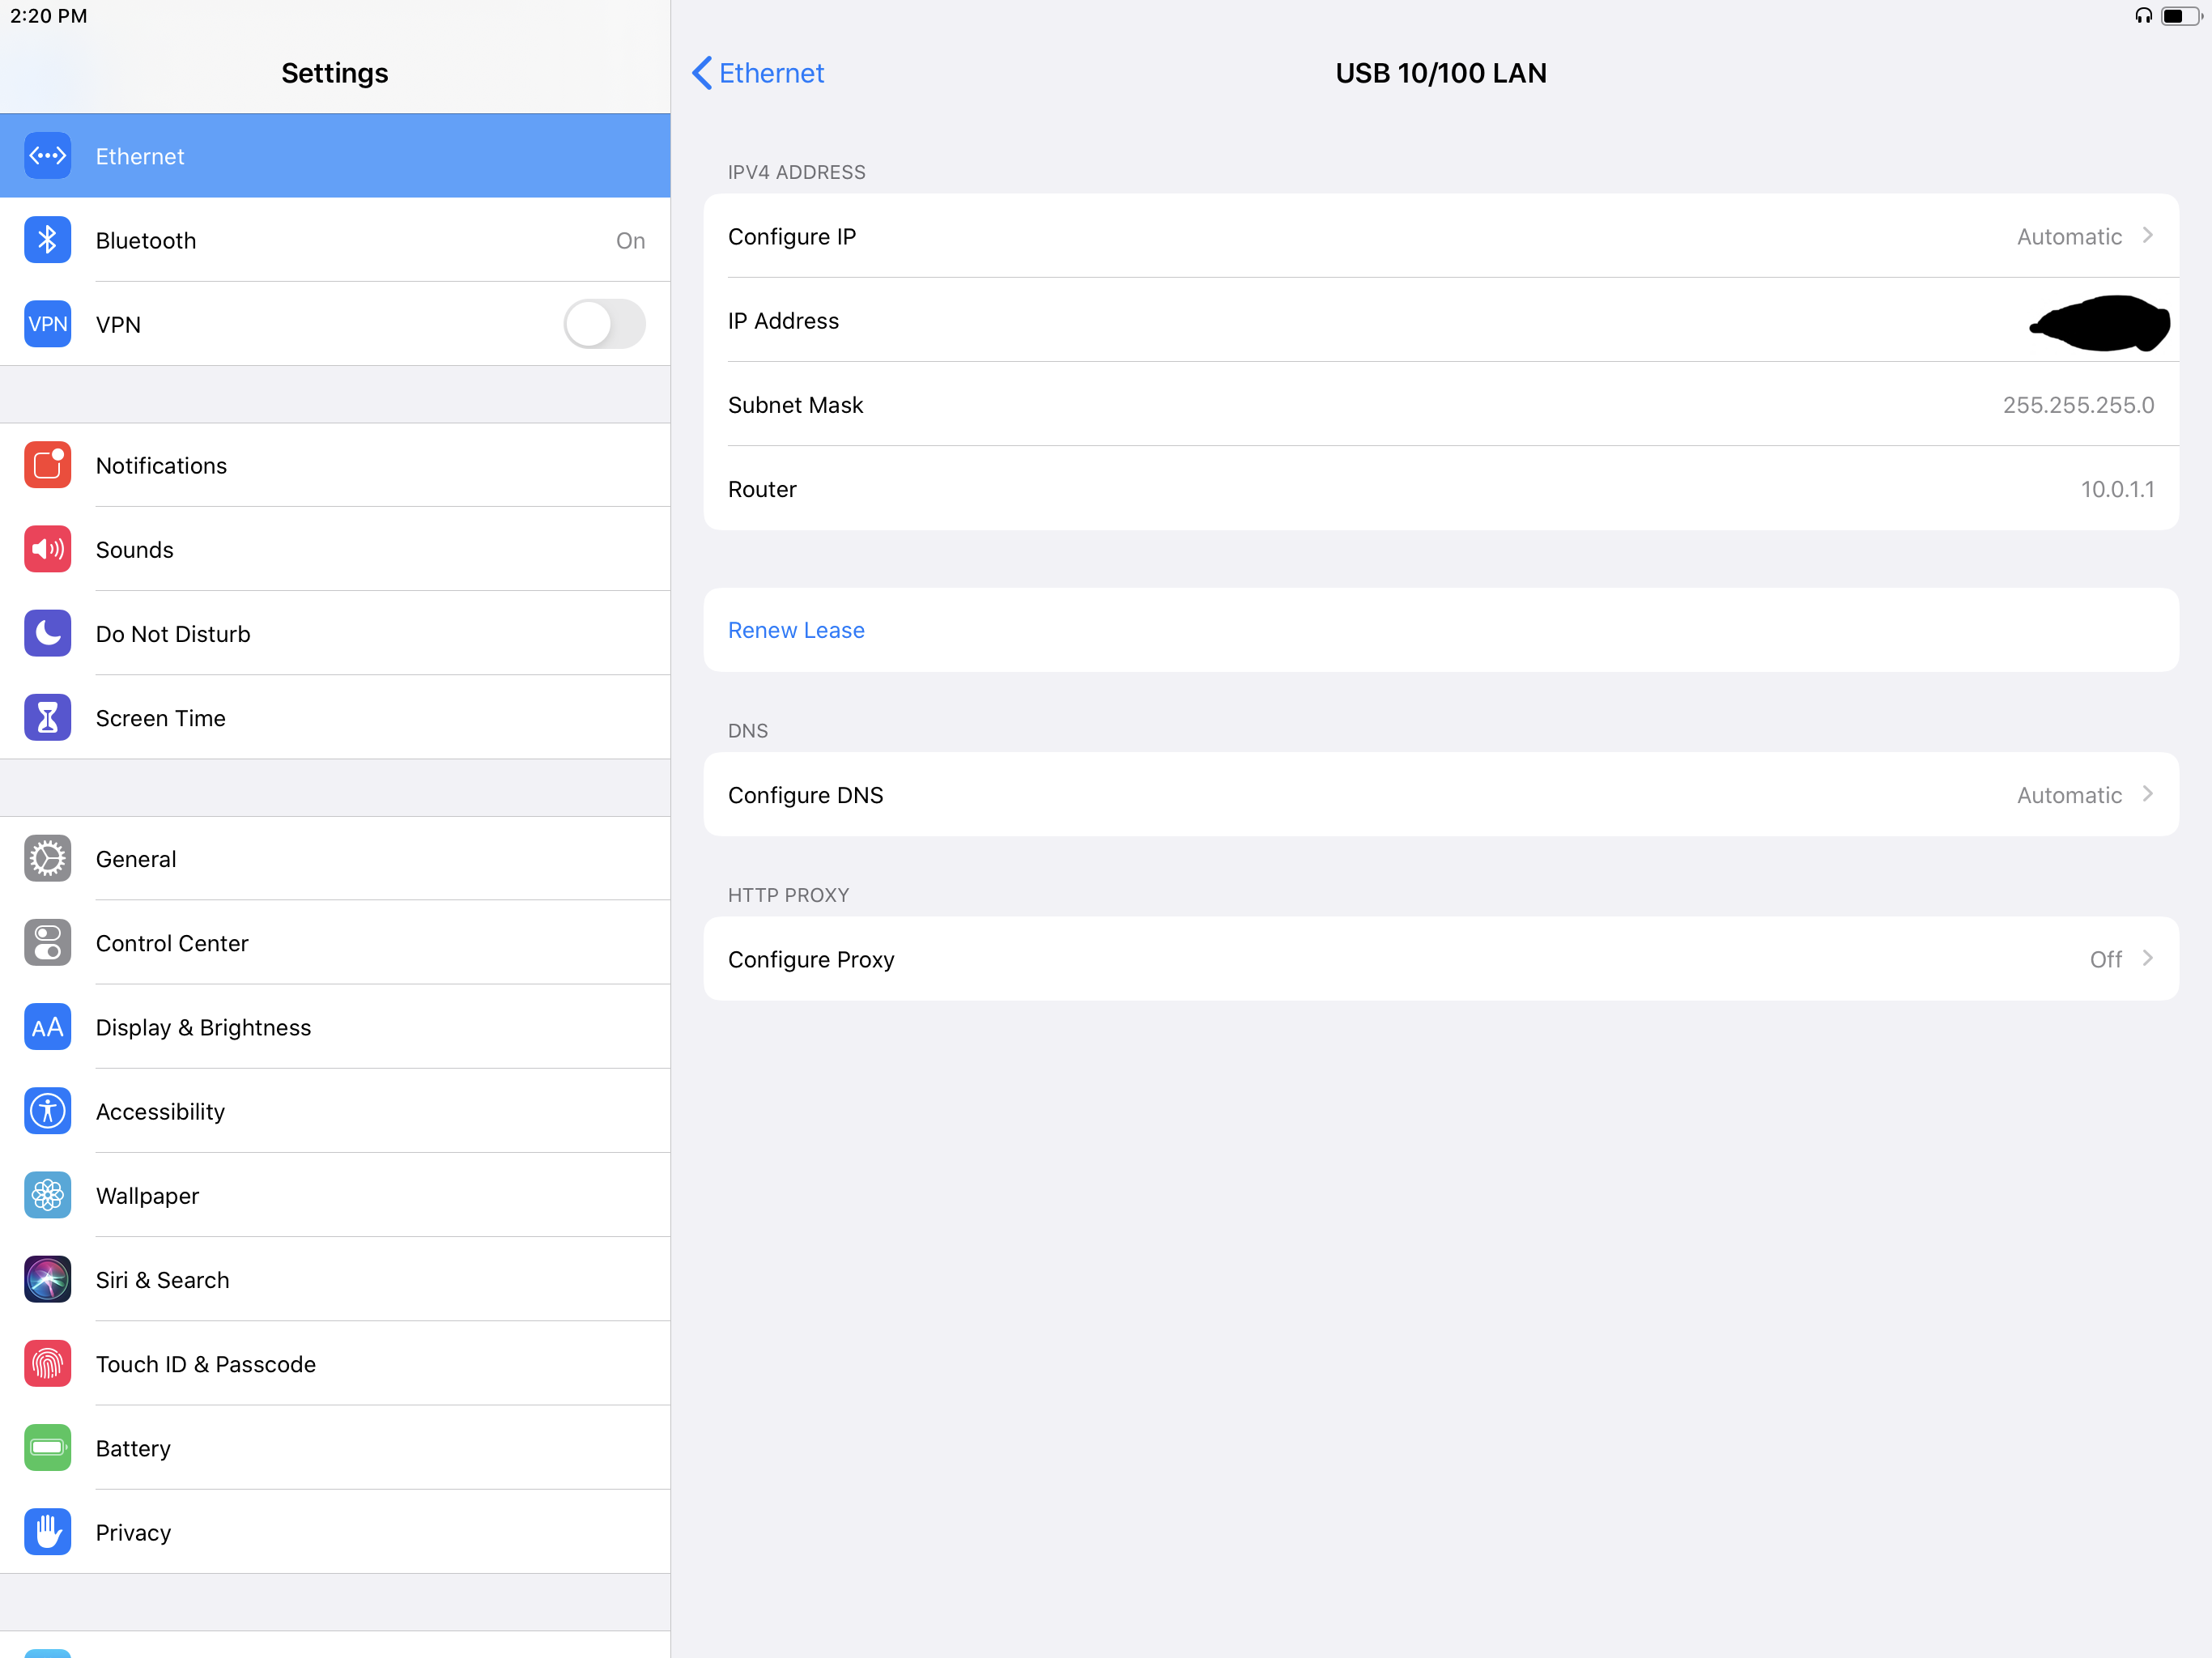The height and width of the screenshot is (1658, 2212).
Task: Open Touch ID & Passcode via fingerprint icon
Action: 47,1363
